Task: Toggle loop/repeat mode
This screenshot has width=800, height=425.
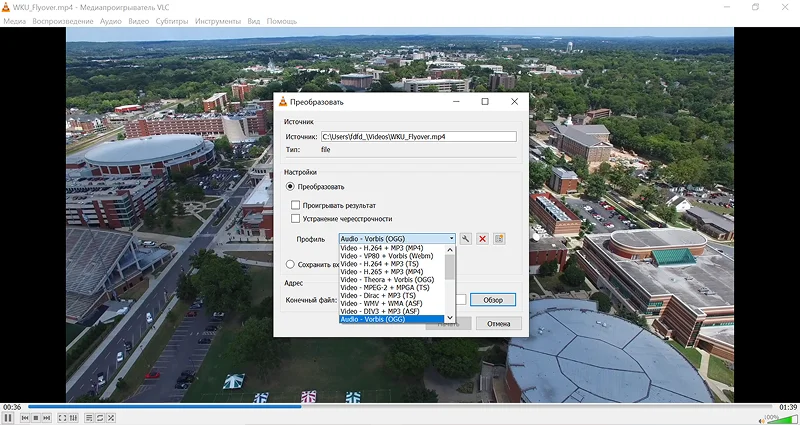Action: [100, 418]
